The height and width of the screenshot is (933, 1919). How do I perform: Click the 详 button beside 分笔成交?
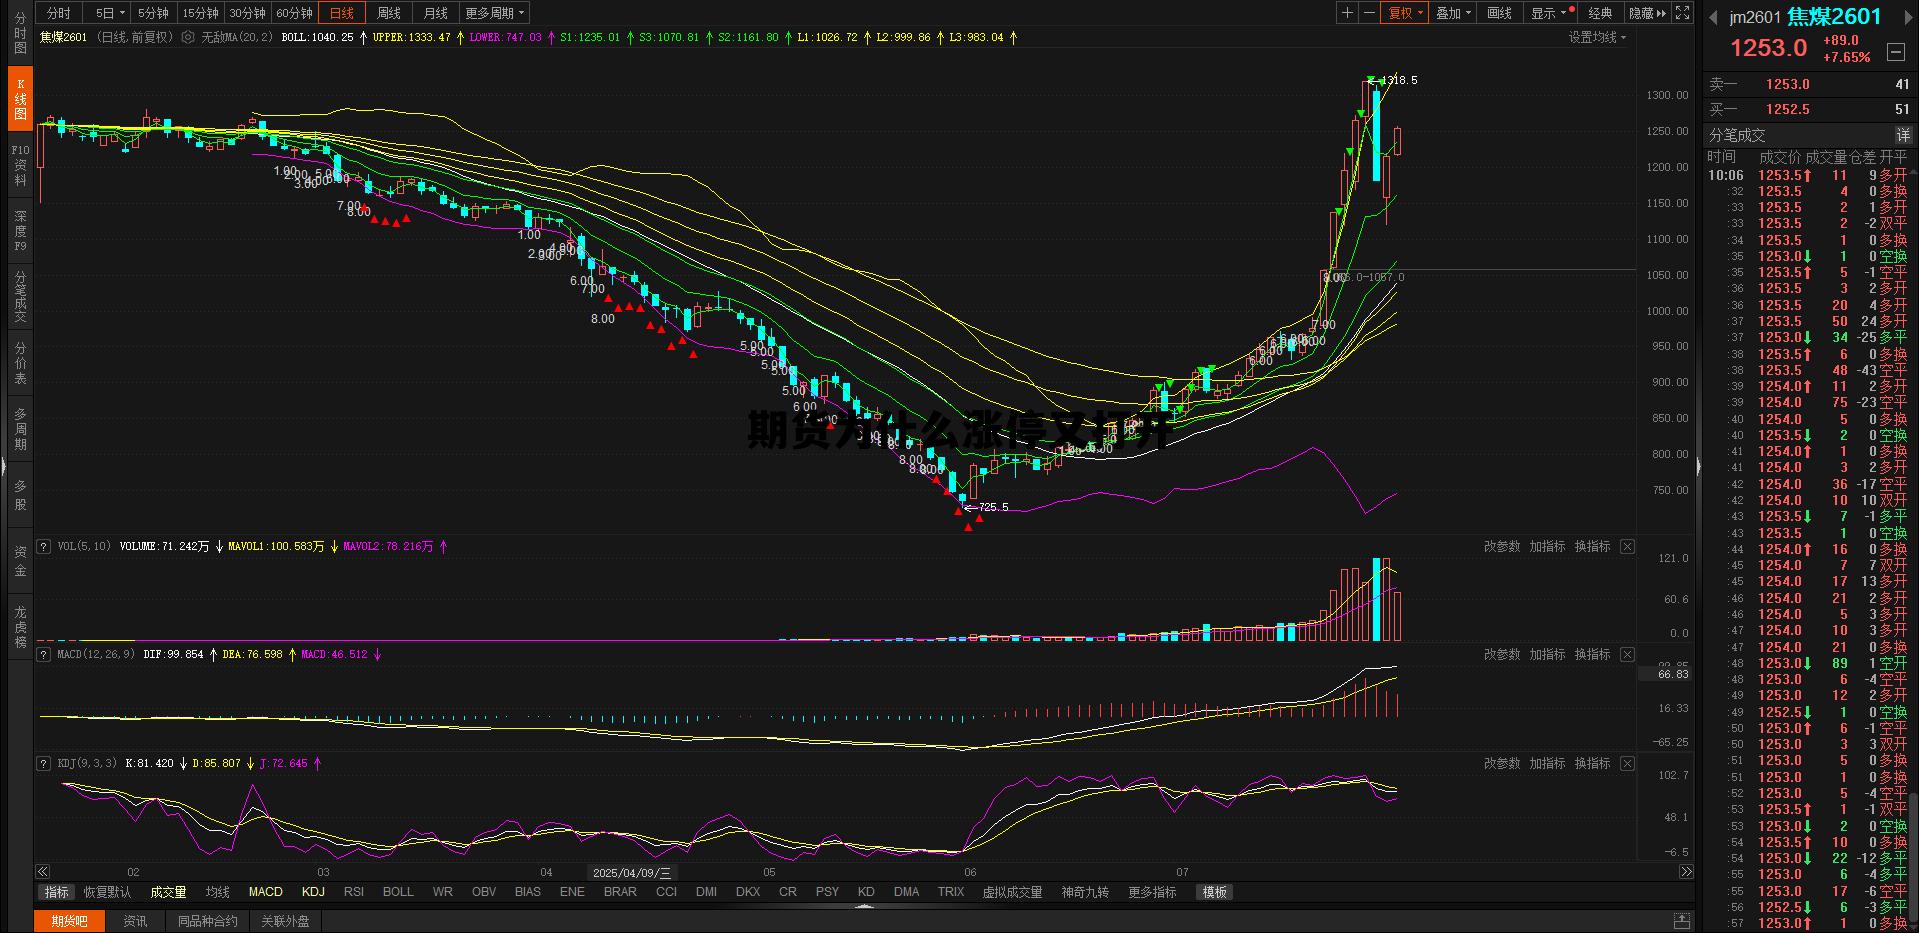tap(1902, 135)
